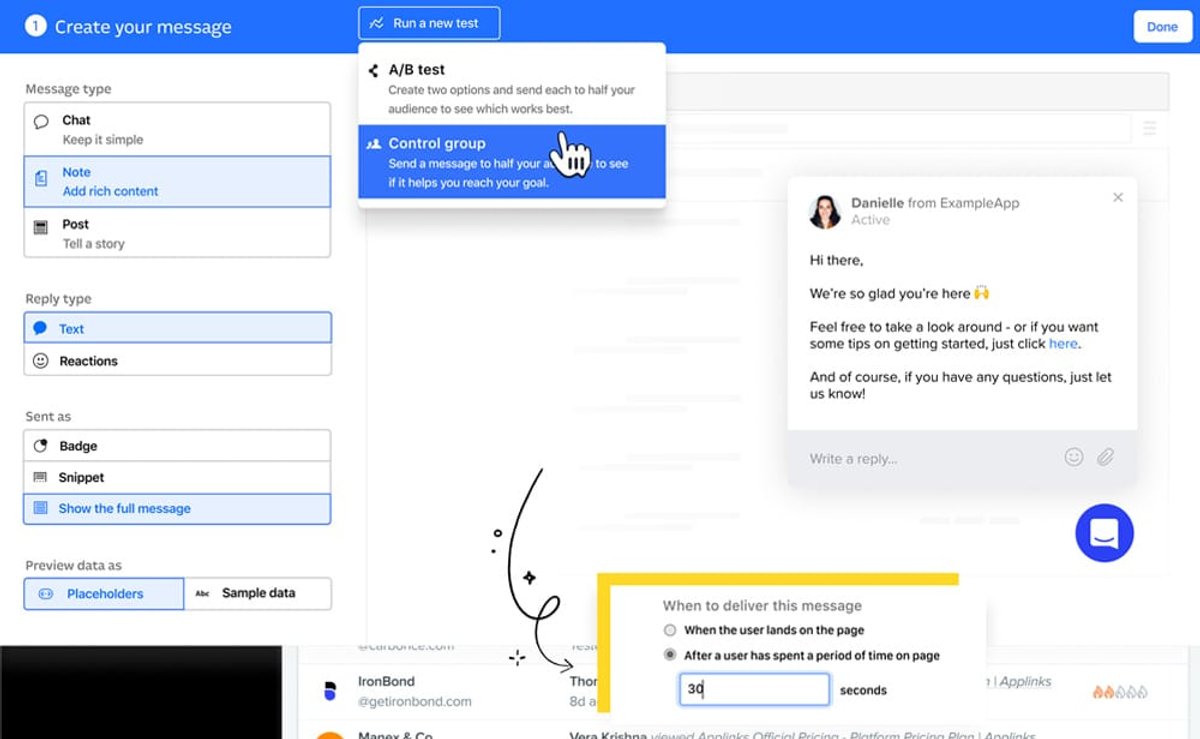Click Danielle's profile avatar
The width and height of the screenshot is (1200, 739).
(x=825, y=211)
